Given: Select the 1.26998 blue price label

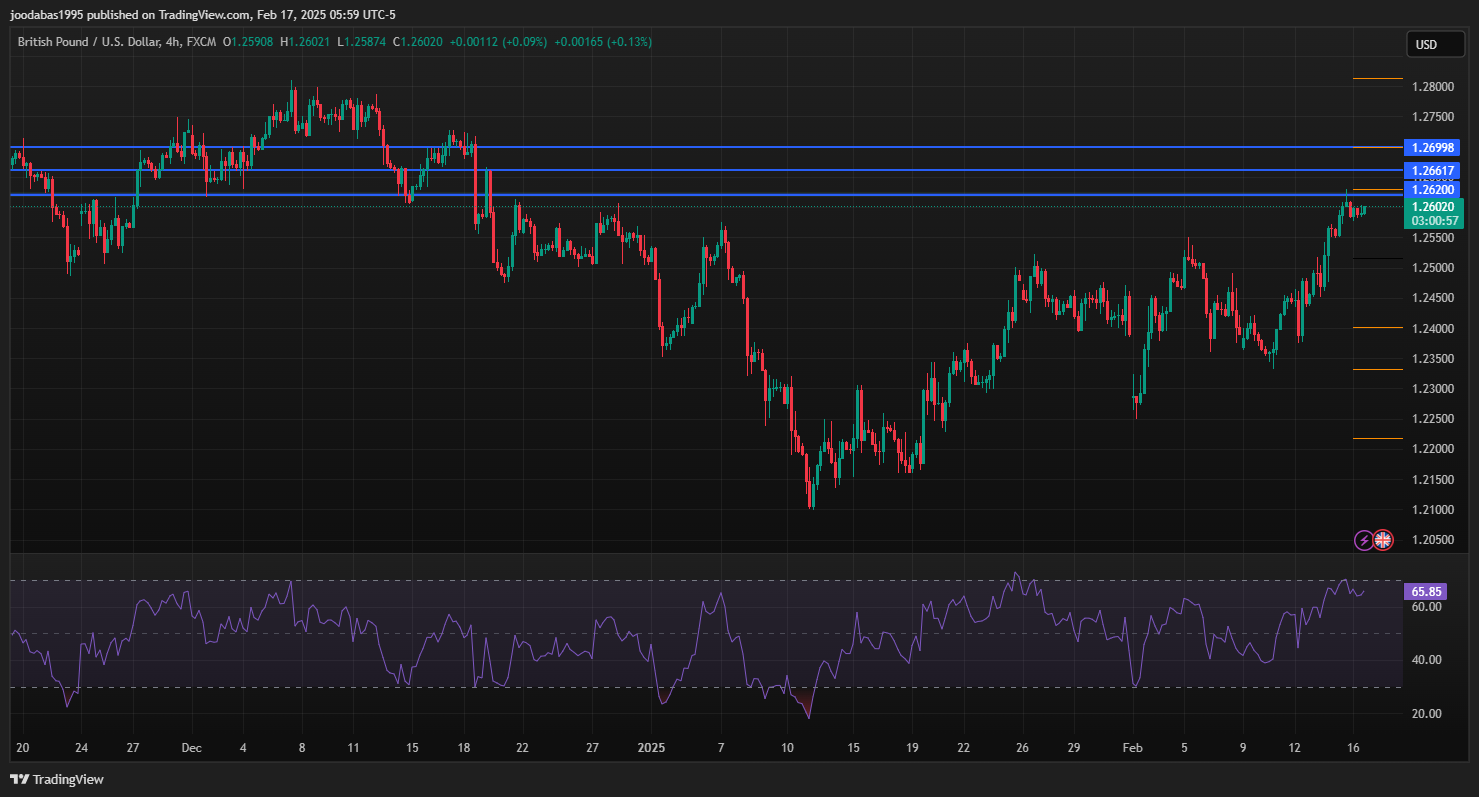Looking at the screenshot, I should (x=1434, y=147).
